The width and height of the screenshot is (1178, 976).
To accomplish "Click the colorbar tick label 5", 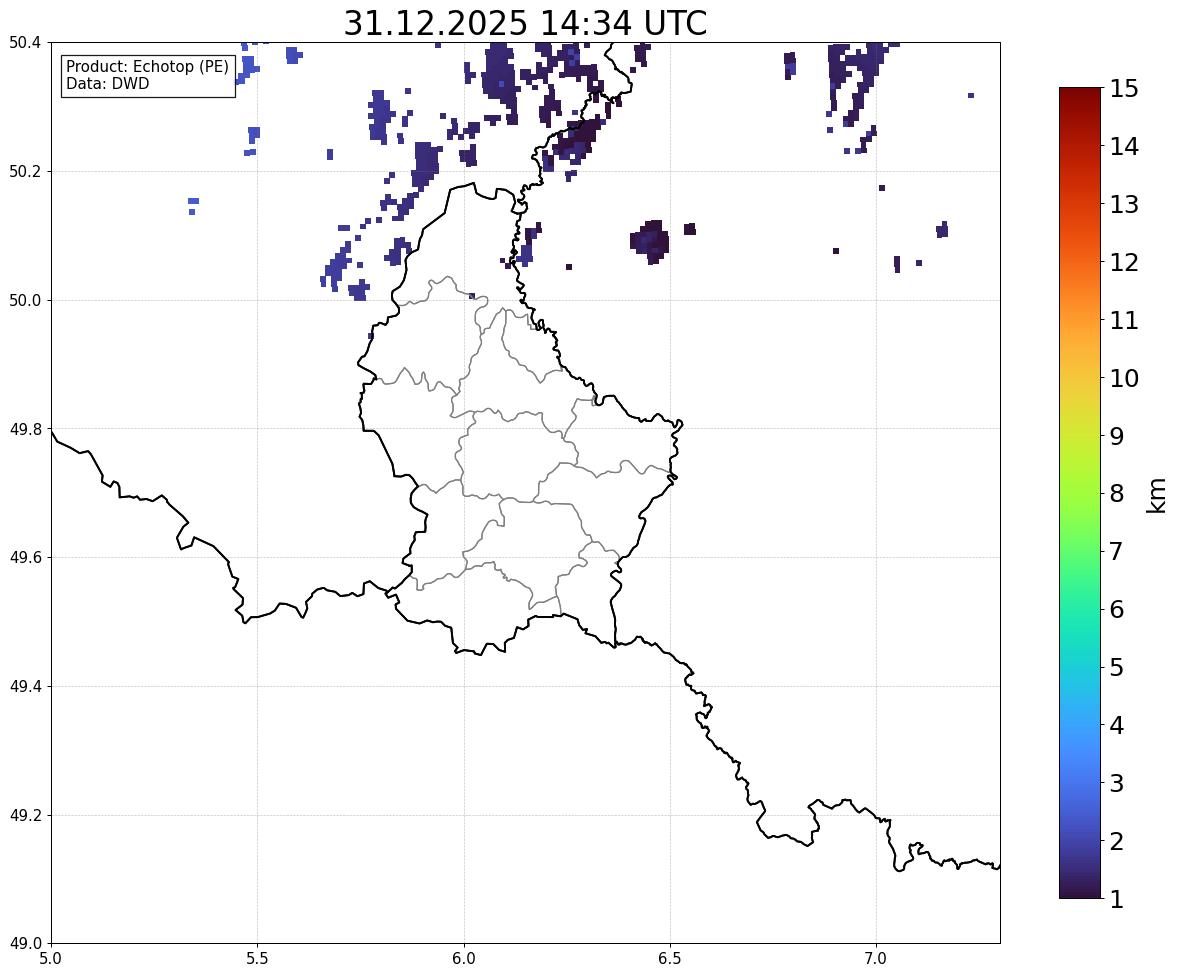I will (x=1116, y=667).
